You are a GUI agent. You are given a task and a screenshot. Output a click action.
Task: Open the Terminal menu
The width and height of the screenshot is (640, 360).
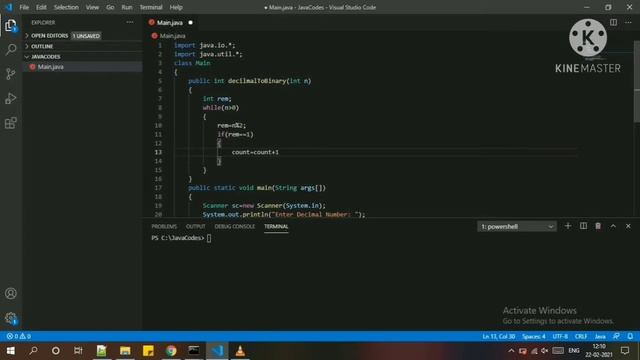point(151,7)
